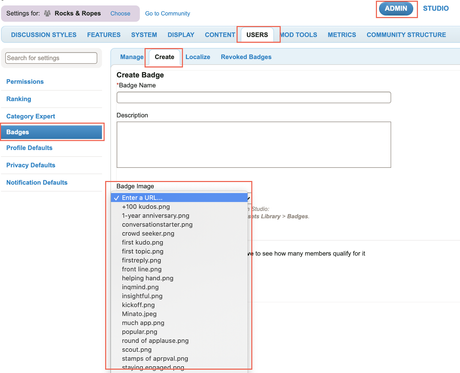
Task: Open the SYSTEM tab
Action: 144,35
